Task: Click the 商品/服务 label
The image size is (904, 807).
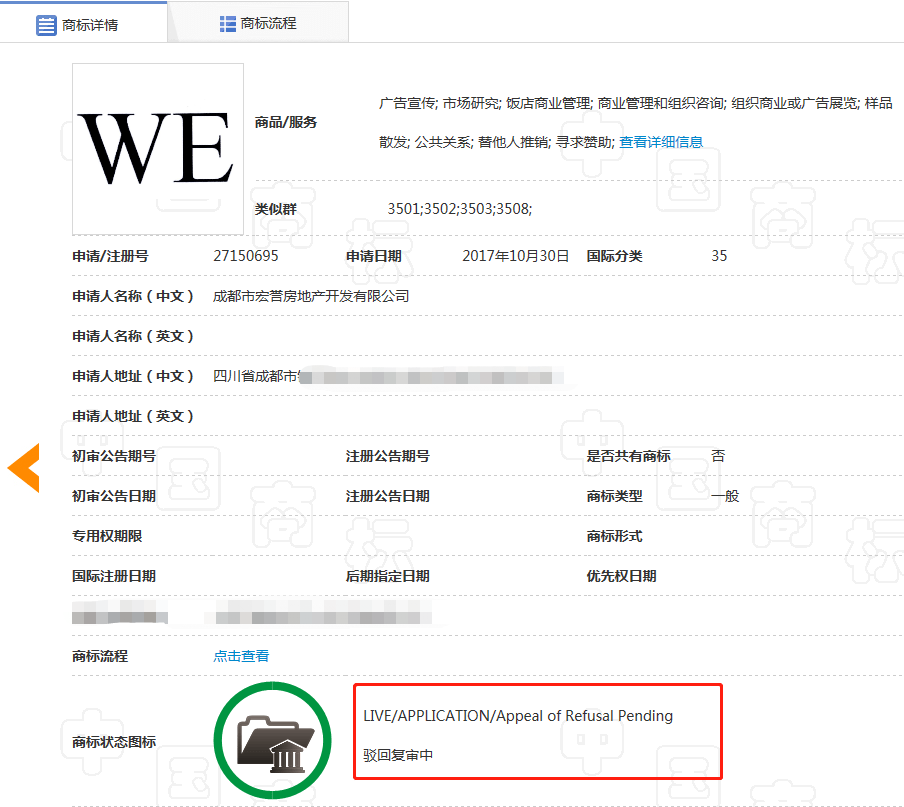Action: [286, 122]
